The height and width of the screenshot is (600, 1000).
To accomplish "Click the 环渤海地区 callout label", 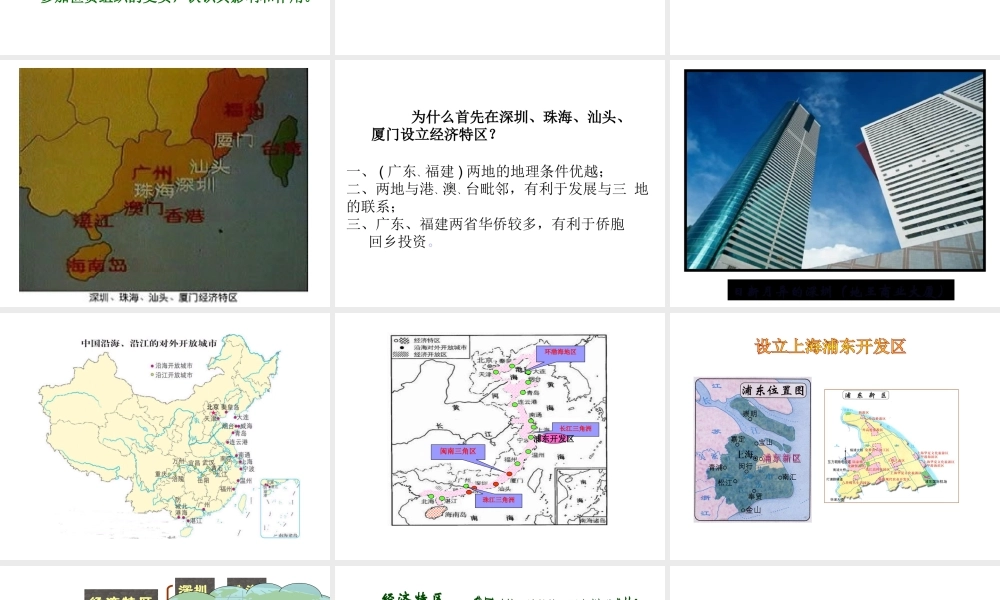I will (x=561, y=352).
